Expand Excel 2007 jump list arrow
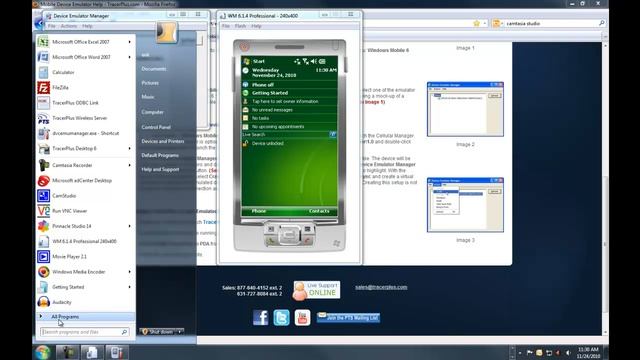The width and height of the screenshot is (640, 360). point(130,42)
